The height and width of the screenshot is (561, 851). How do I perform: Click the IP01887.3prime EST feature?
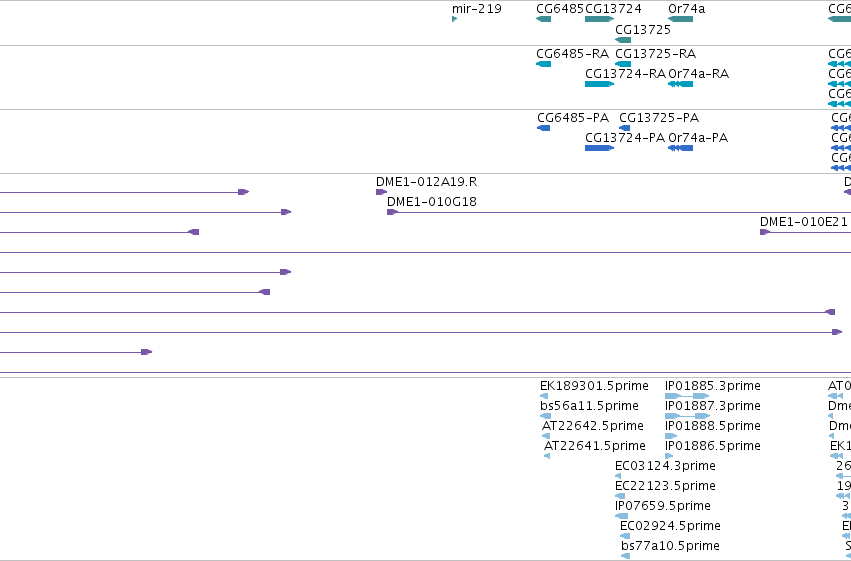coord(687,416)
